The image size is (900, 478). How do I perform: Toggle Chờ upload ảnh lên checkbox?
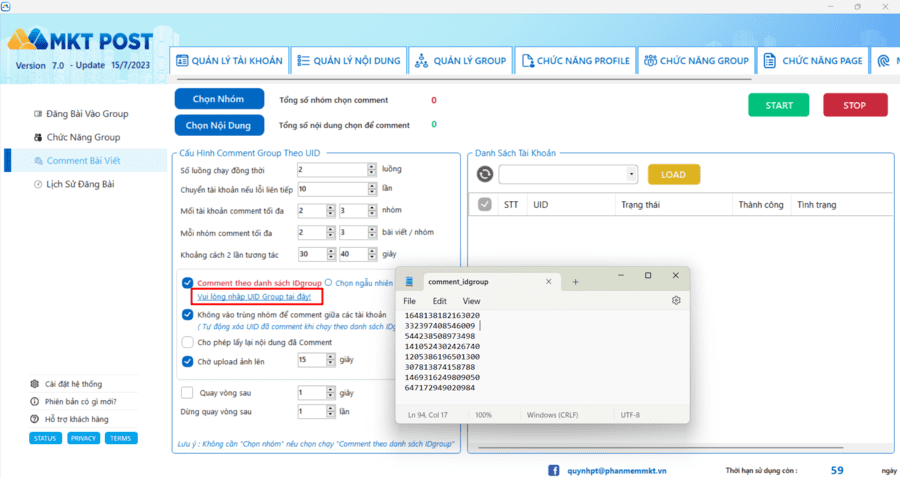[187, 362]
